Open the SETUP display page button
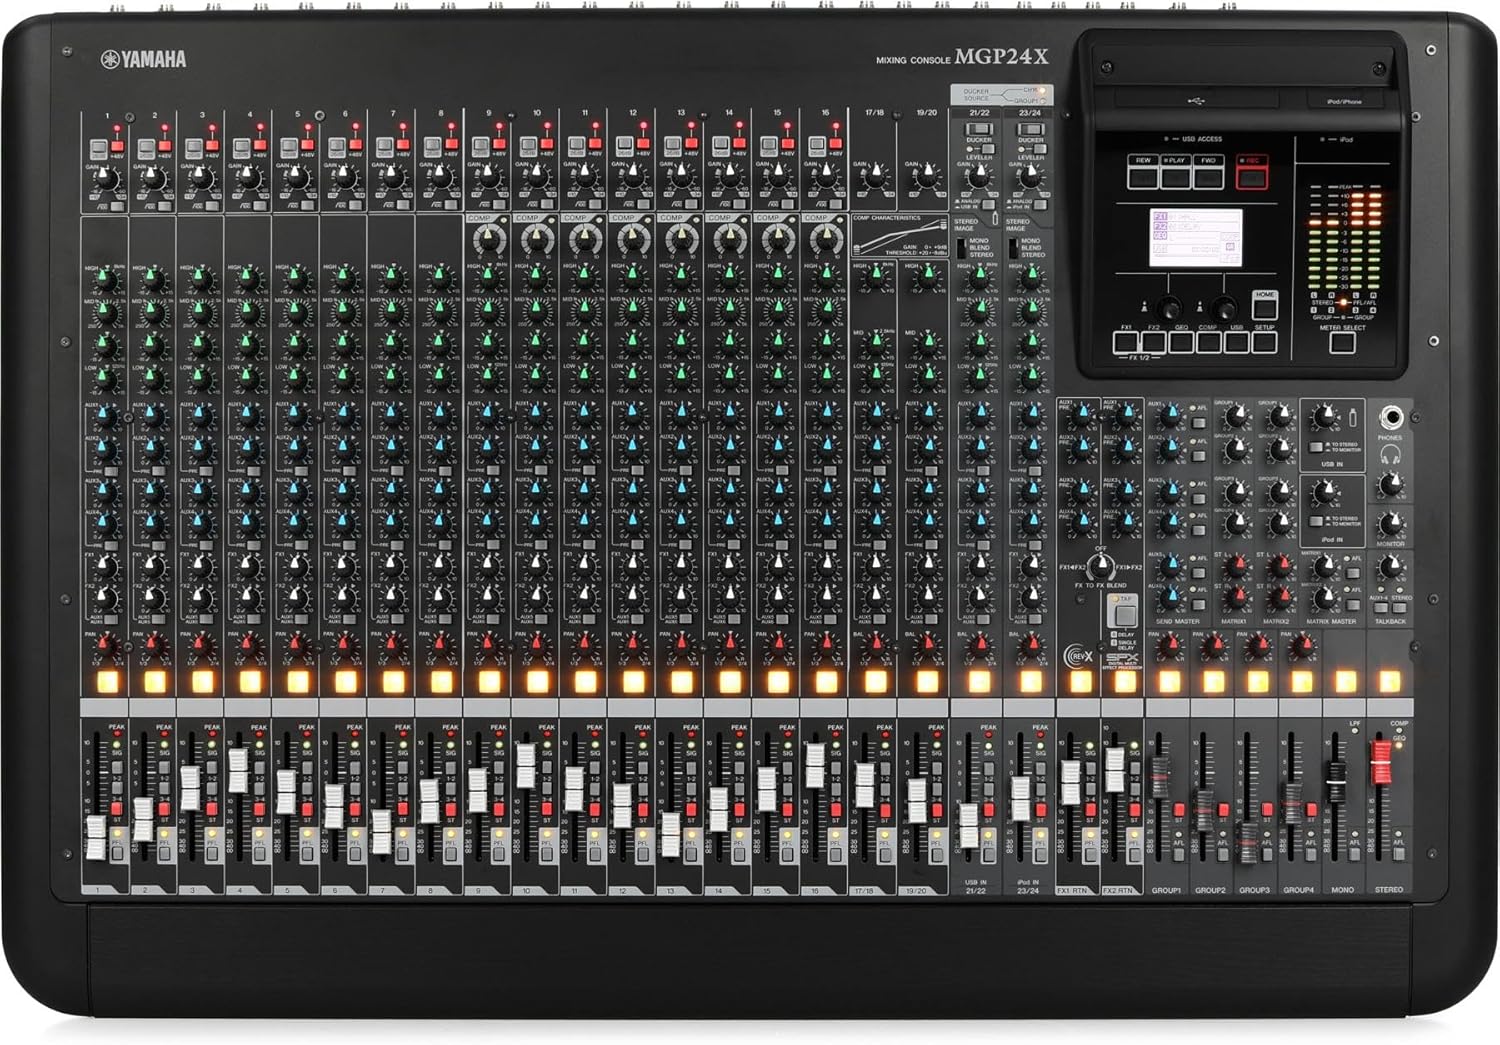This screenshot has width=1500, height=1045. [x=1264, y=342]
